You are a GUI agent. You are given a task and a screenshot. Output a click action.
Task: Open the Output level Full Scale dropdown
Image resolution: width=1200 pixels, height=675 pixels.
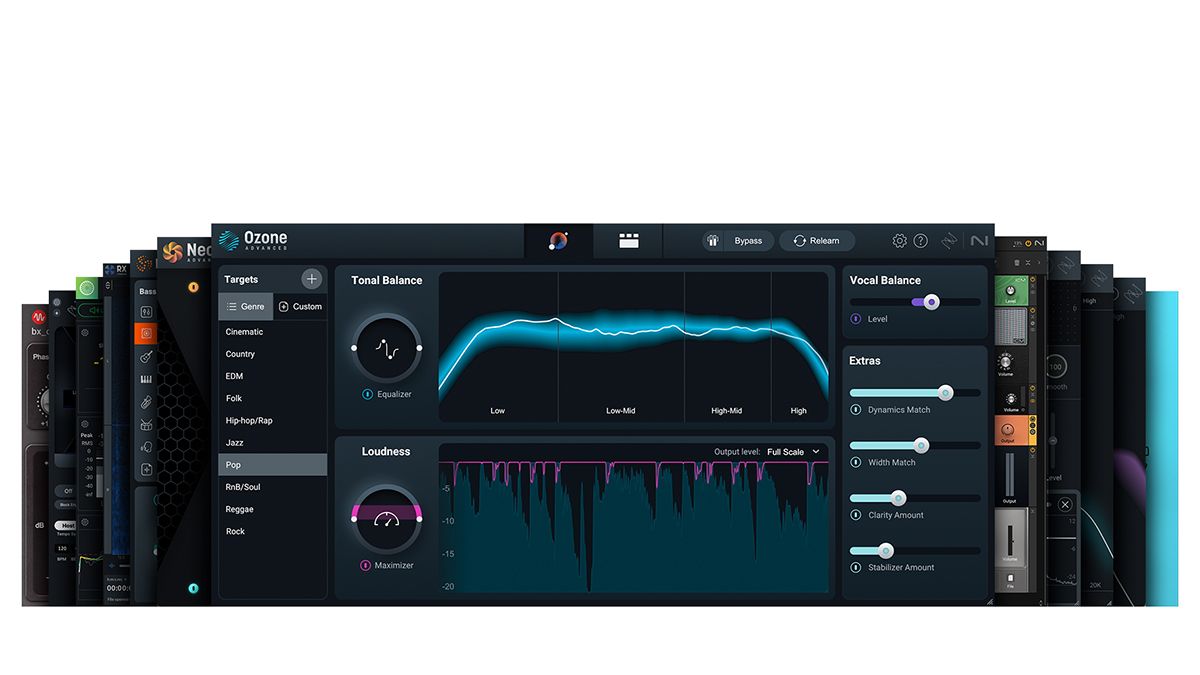coord(789,452)
